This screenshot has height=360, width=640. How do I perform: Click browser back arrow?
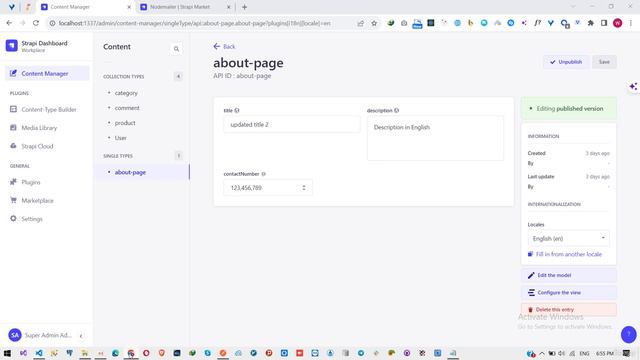pyautogui.click(x=9, y=23)
